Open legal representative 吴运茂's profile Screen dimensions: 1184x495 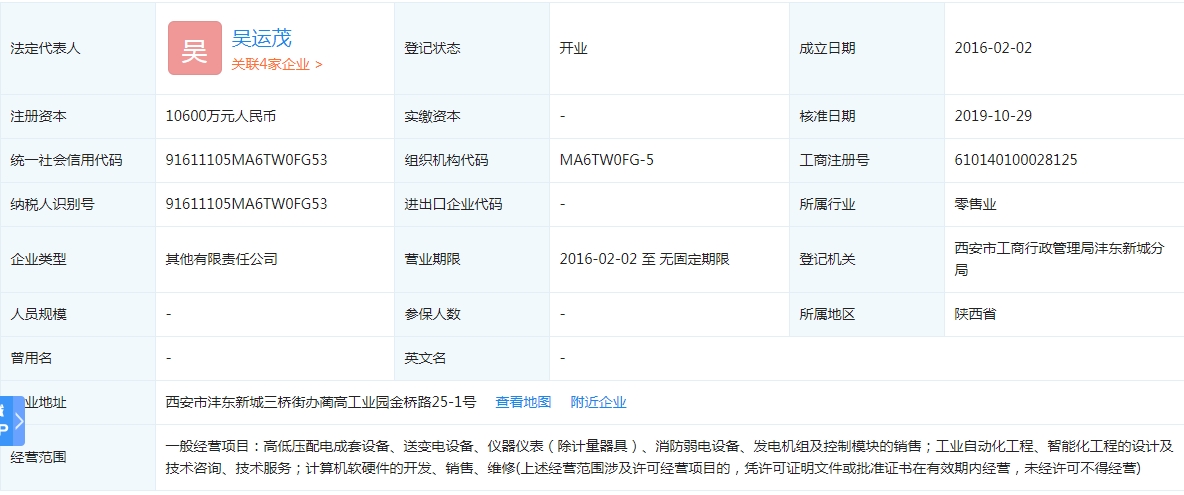261,38
